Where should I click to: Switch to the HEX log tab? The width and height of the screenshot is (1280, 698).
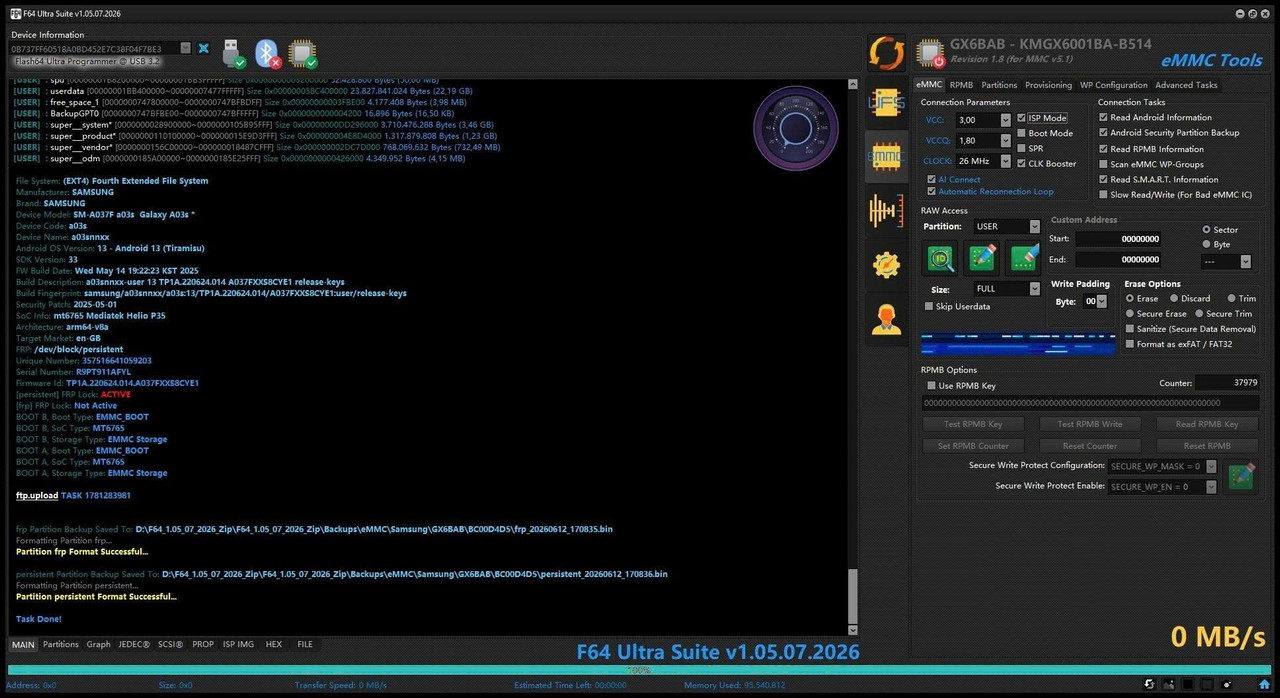click(273, 645)
